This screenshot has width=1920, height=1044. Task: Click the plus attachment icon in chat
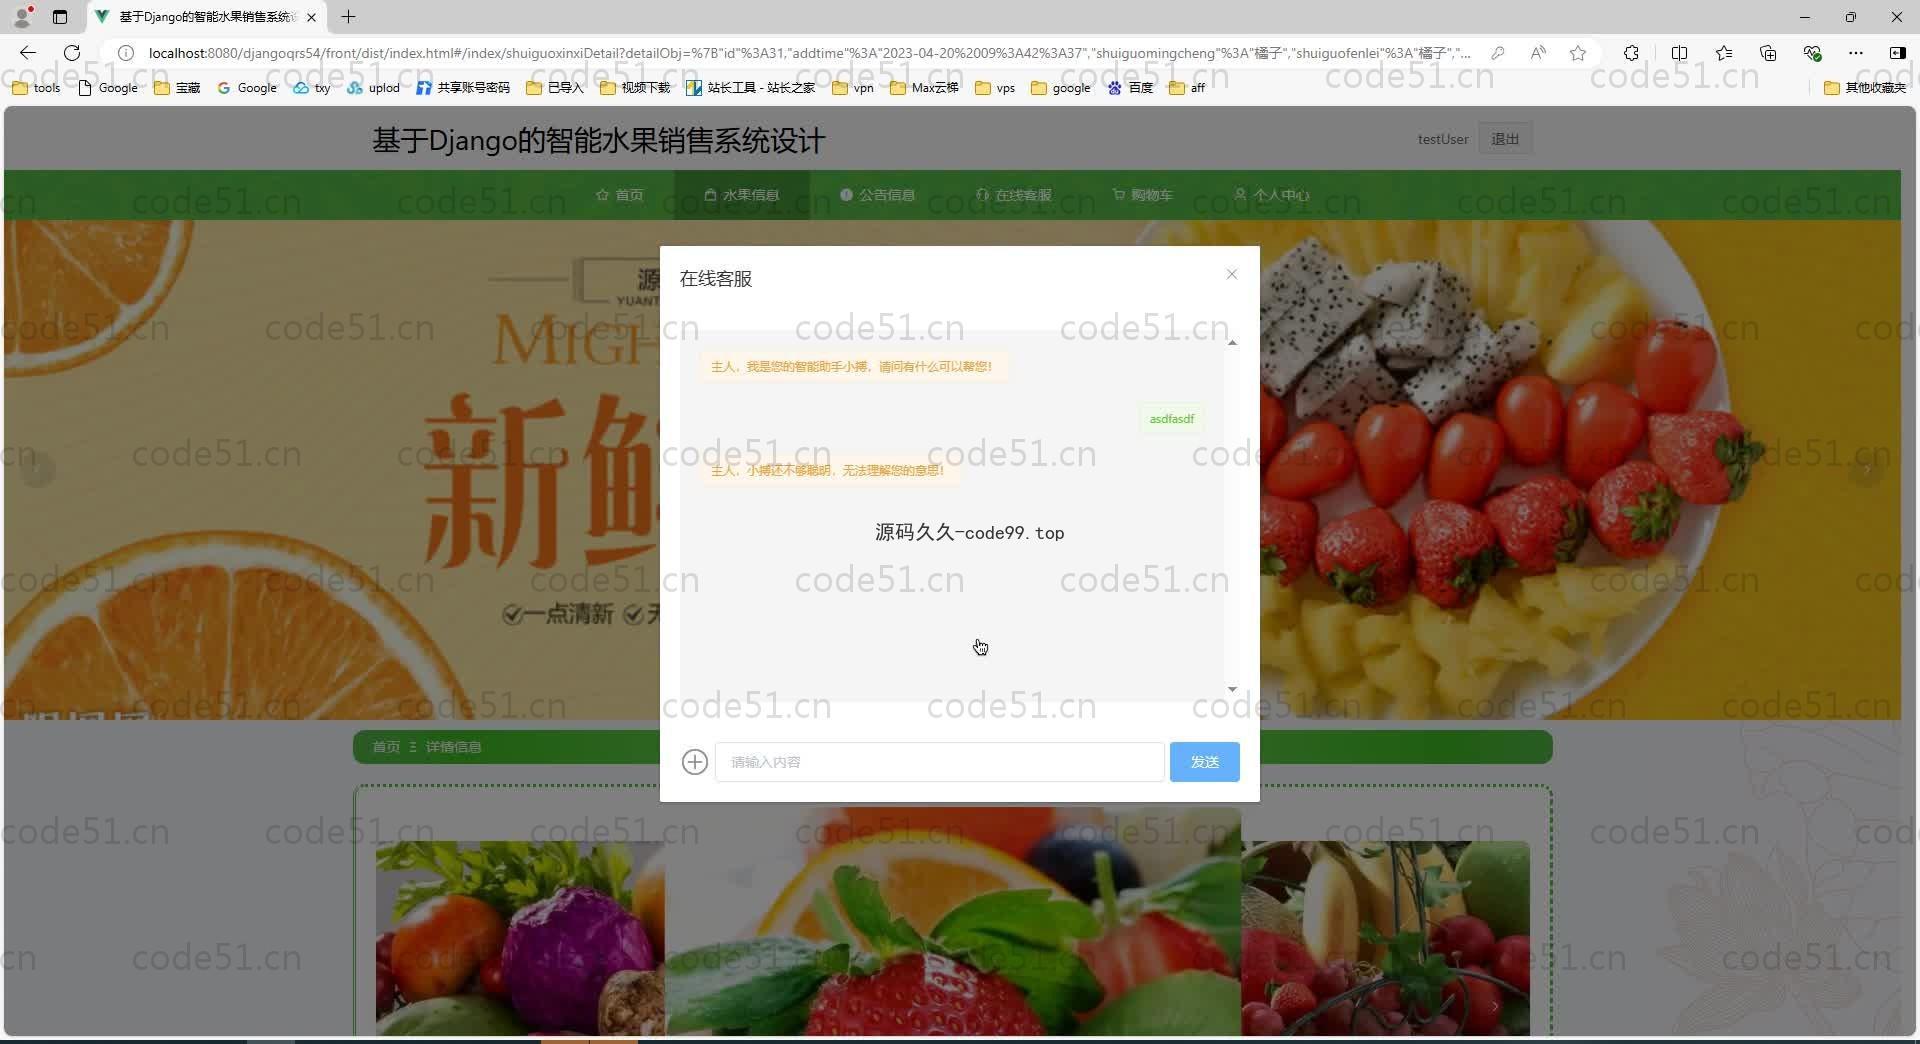coord(694,762)
